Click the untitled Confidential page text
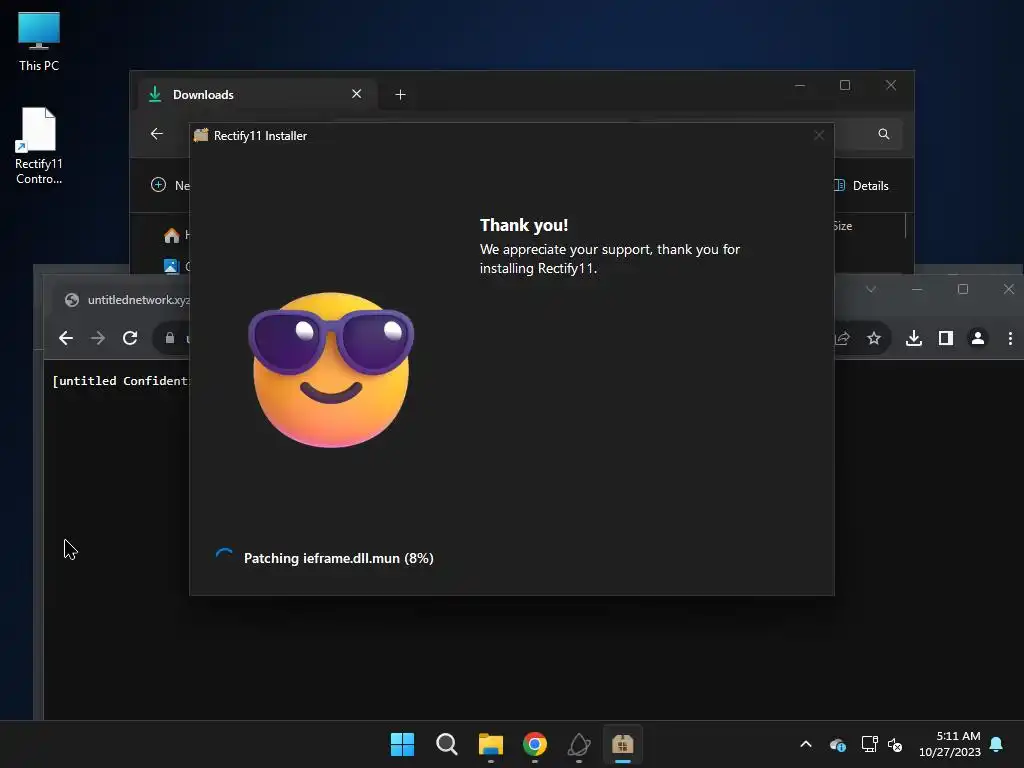The image size is (1024, 768). 121,381
